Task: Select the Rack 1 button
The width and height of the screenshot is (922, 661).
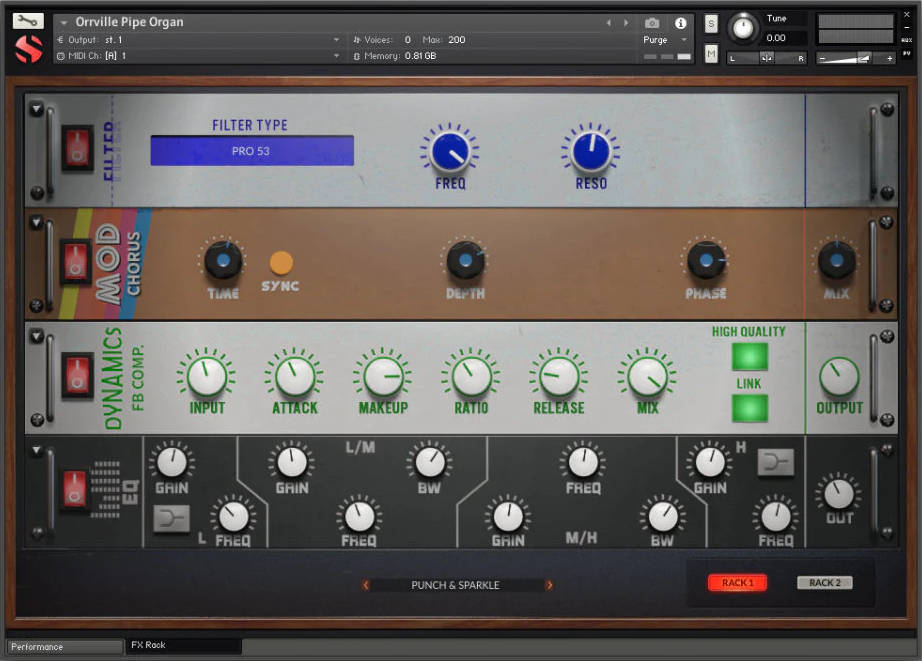Action: tap(737, 583)
